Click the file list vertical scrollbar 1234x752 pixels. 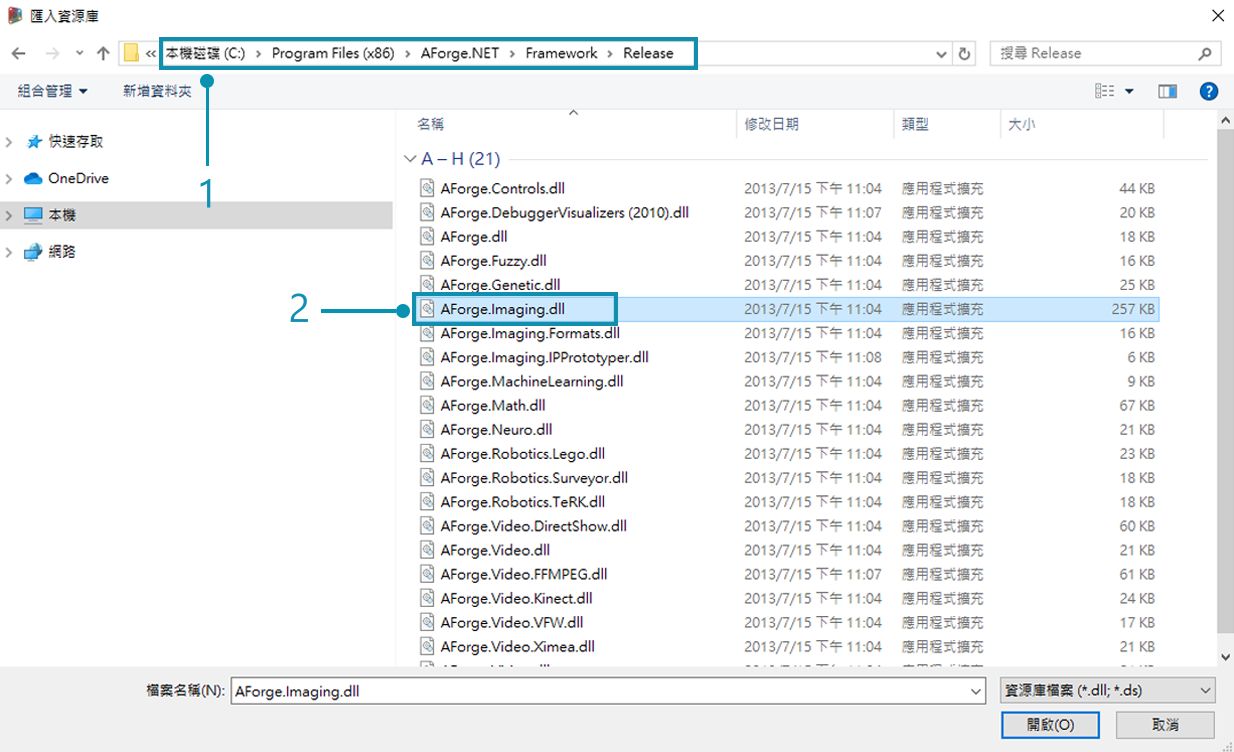click(1226, 380)
